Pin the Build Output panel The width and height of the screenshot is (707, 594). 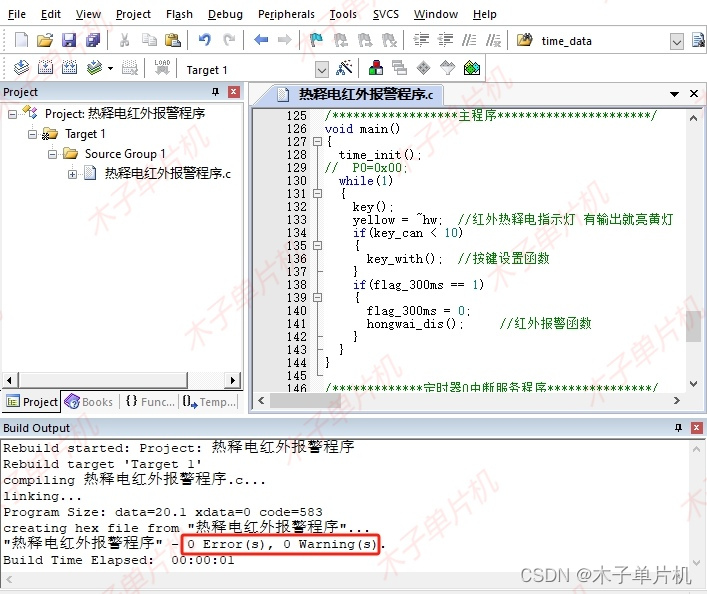click(x=678, y=428)
